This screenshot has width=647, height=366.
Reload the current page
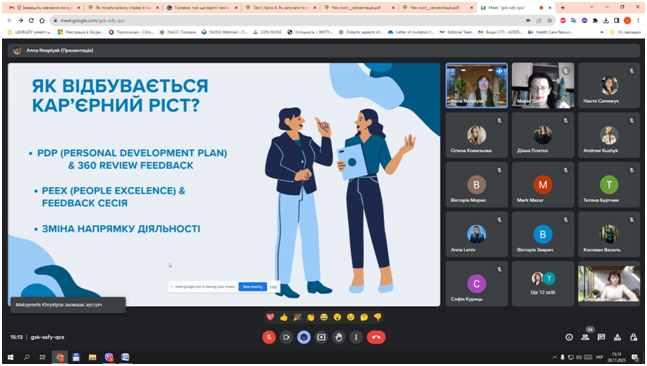click(31, 20)
